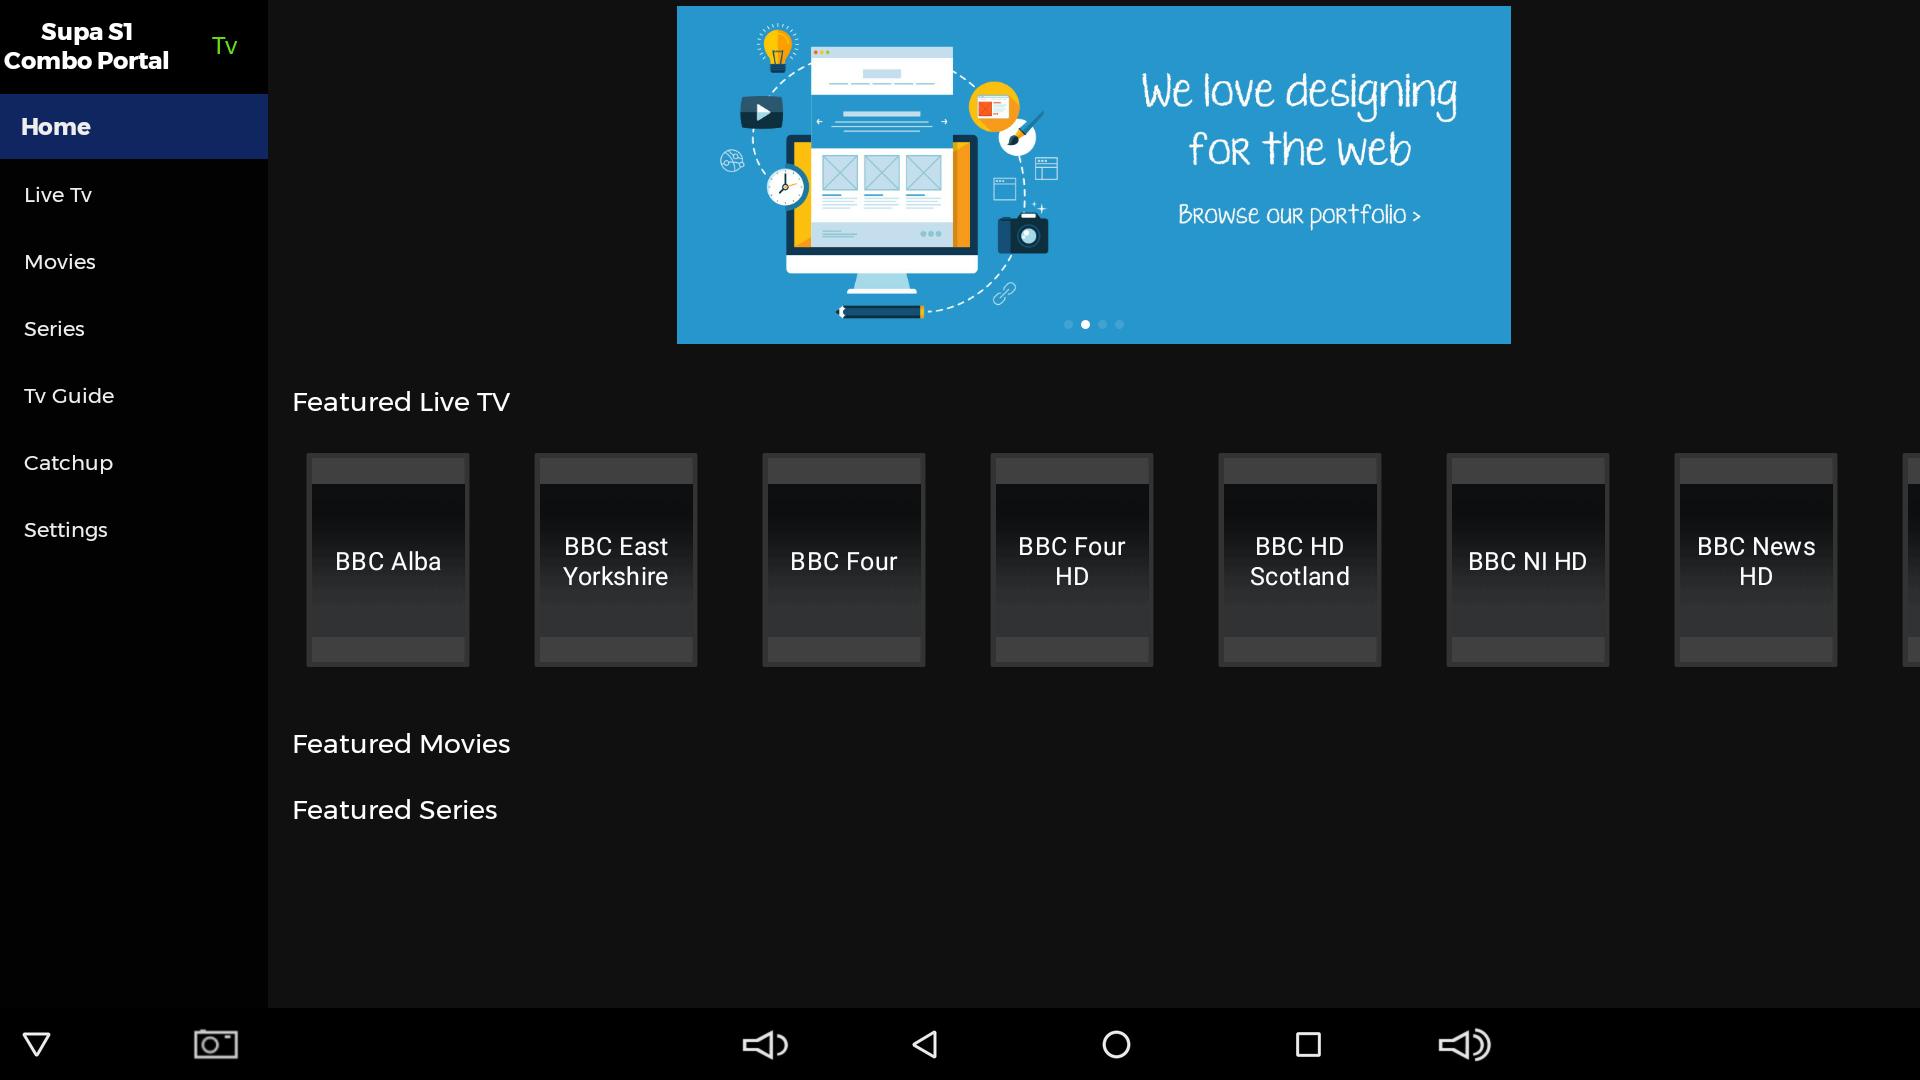
Task: Open Tv Guide section
Action: (134, 396)
